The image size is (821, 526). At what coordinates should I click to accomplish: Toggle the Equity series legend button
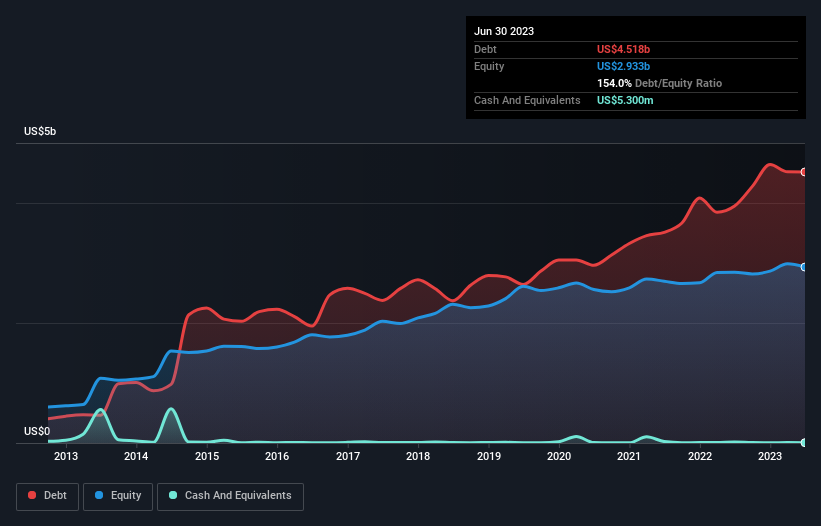(x=118, y=496)
